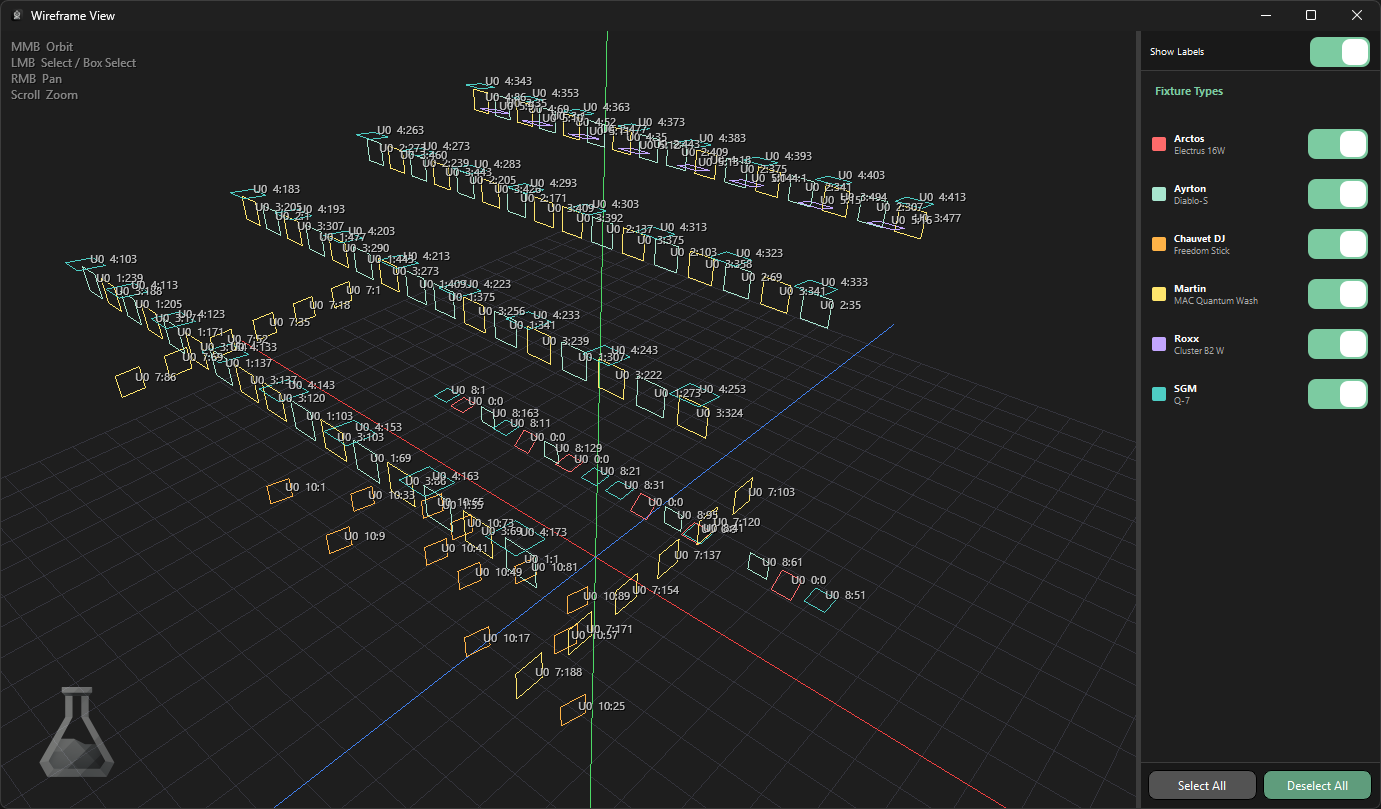Screen dimensions: 1381x809
Task: Select the fixture labeled U0 3:324
Action: [x=694, y=417]
